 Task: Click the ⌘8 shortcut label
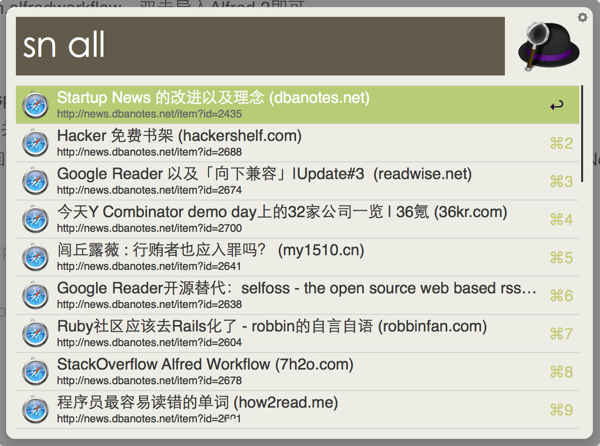point(561,372)
